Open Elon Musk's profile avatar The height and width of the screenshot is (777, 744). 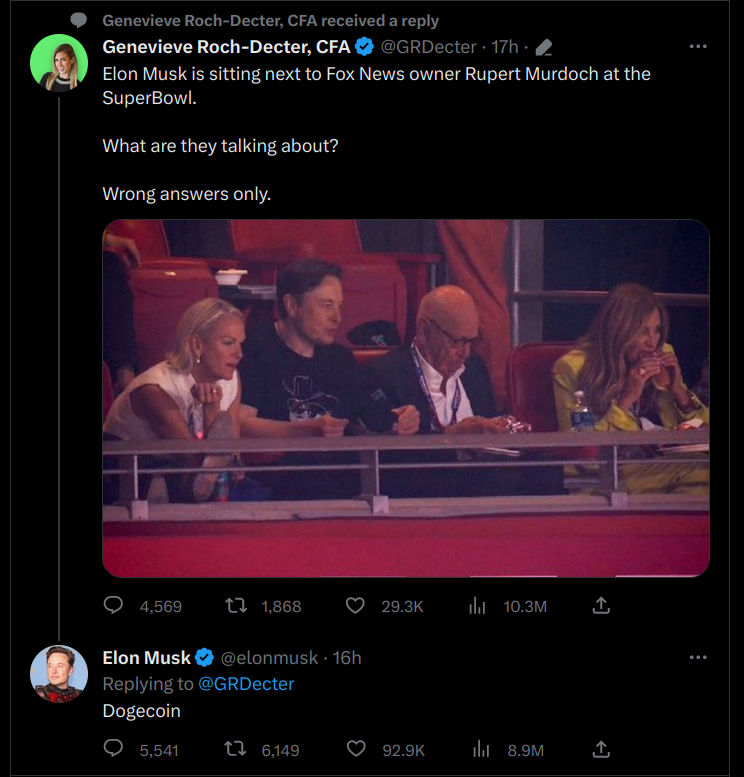tap(59, 673)
